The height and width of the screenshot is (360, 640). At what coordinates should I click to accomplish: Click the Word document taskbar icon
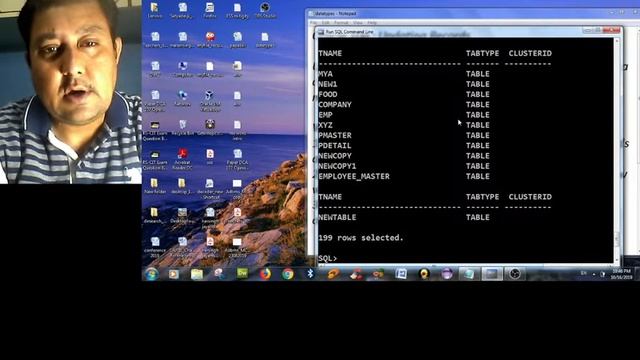click(x=401, y=273)
